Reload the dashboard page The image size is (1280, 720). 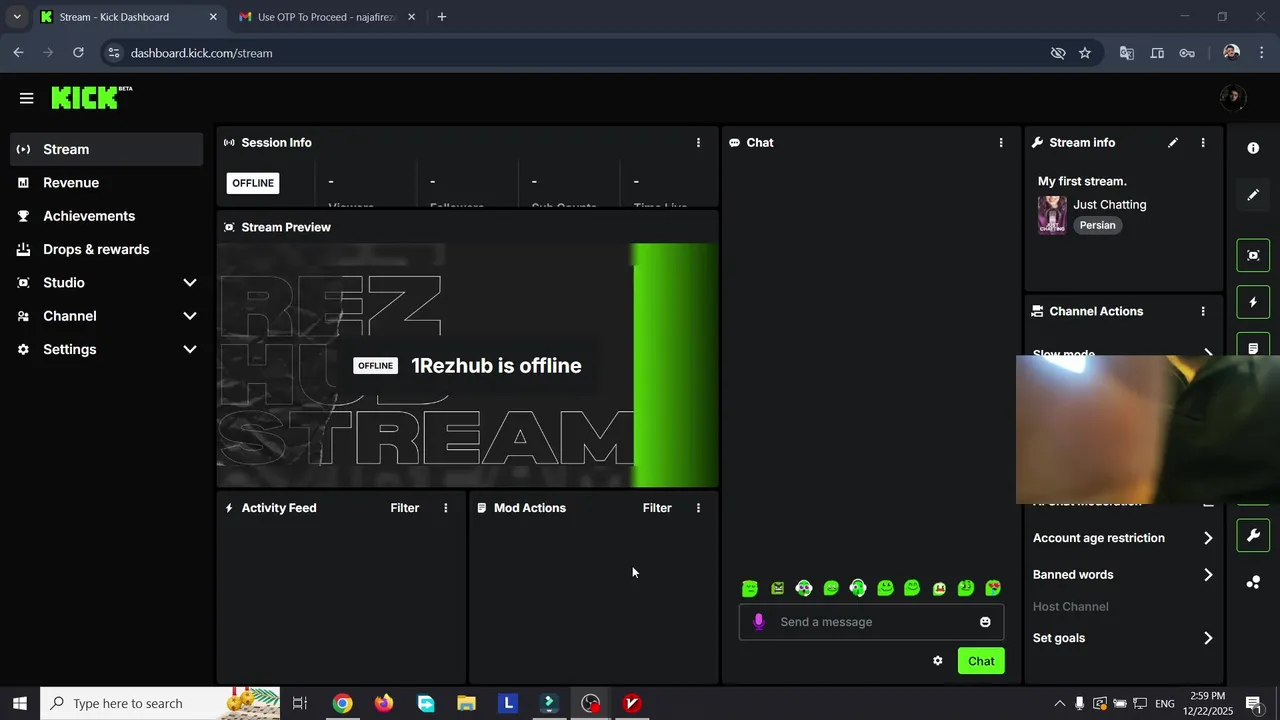78,53
